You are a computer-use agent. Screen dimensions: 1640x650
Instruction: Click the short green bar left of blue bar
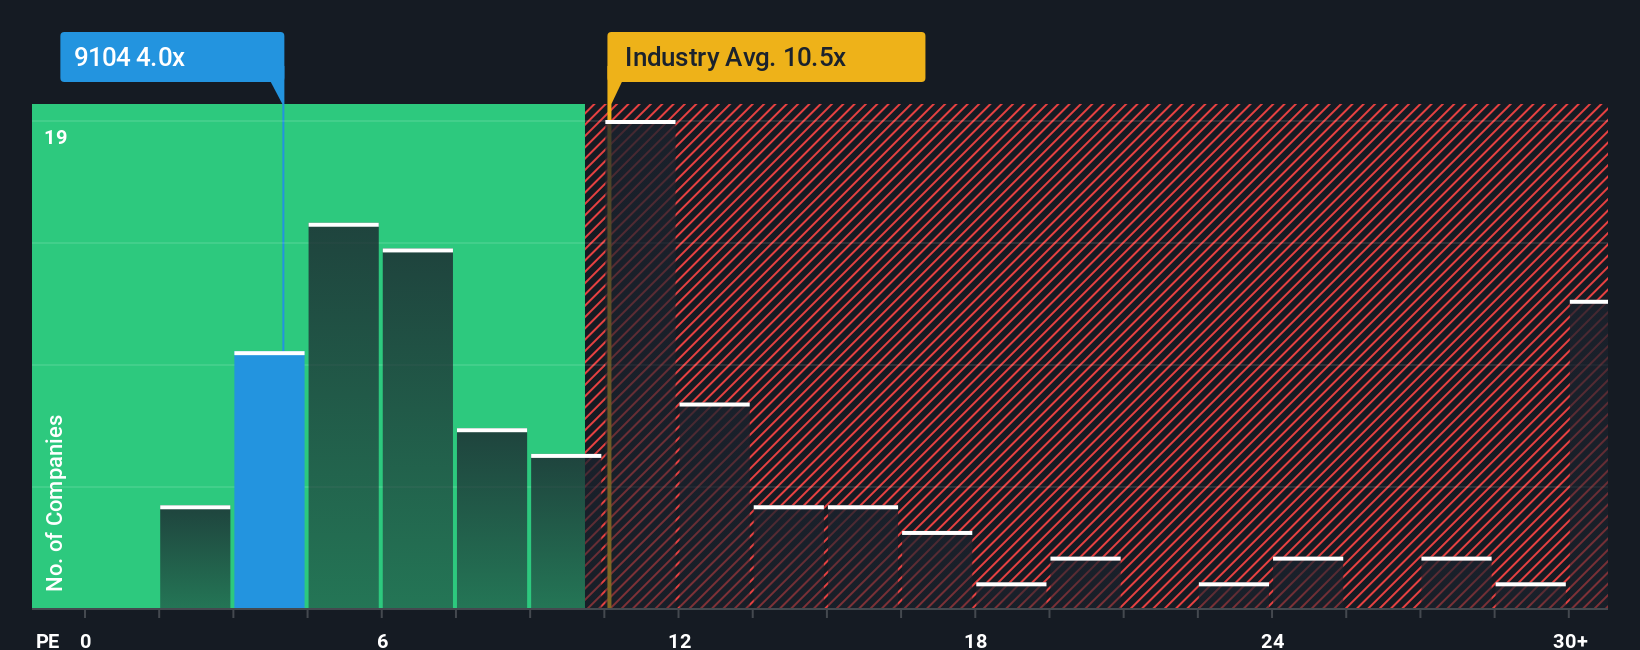pos(195,557)
